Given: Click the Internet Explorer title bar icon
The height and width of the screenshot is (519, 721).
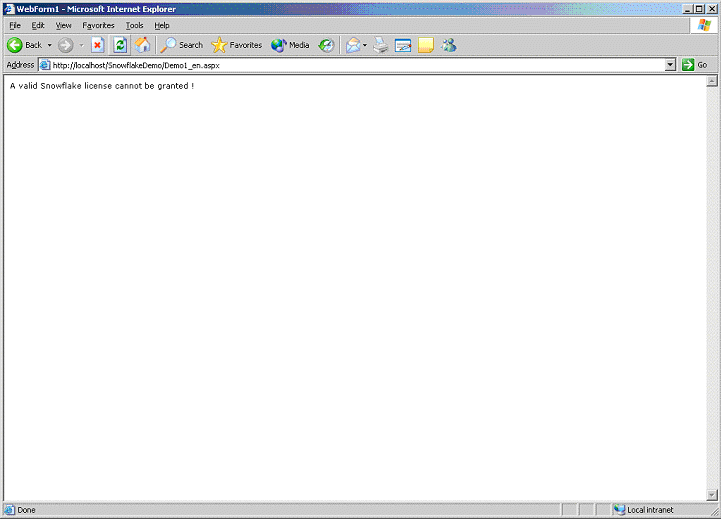Looking at the screenshot, I should pyautogui.click(x=9, y=9).
